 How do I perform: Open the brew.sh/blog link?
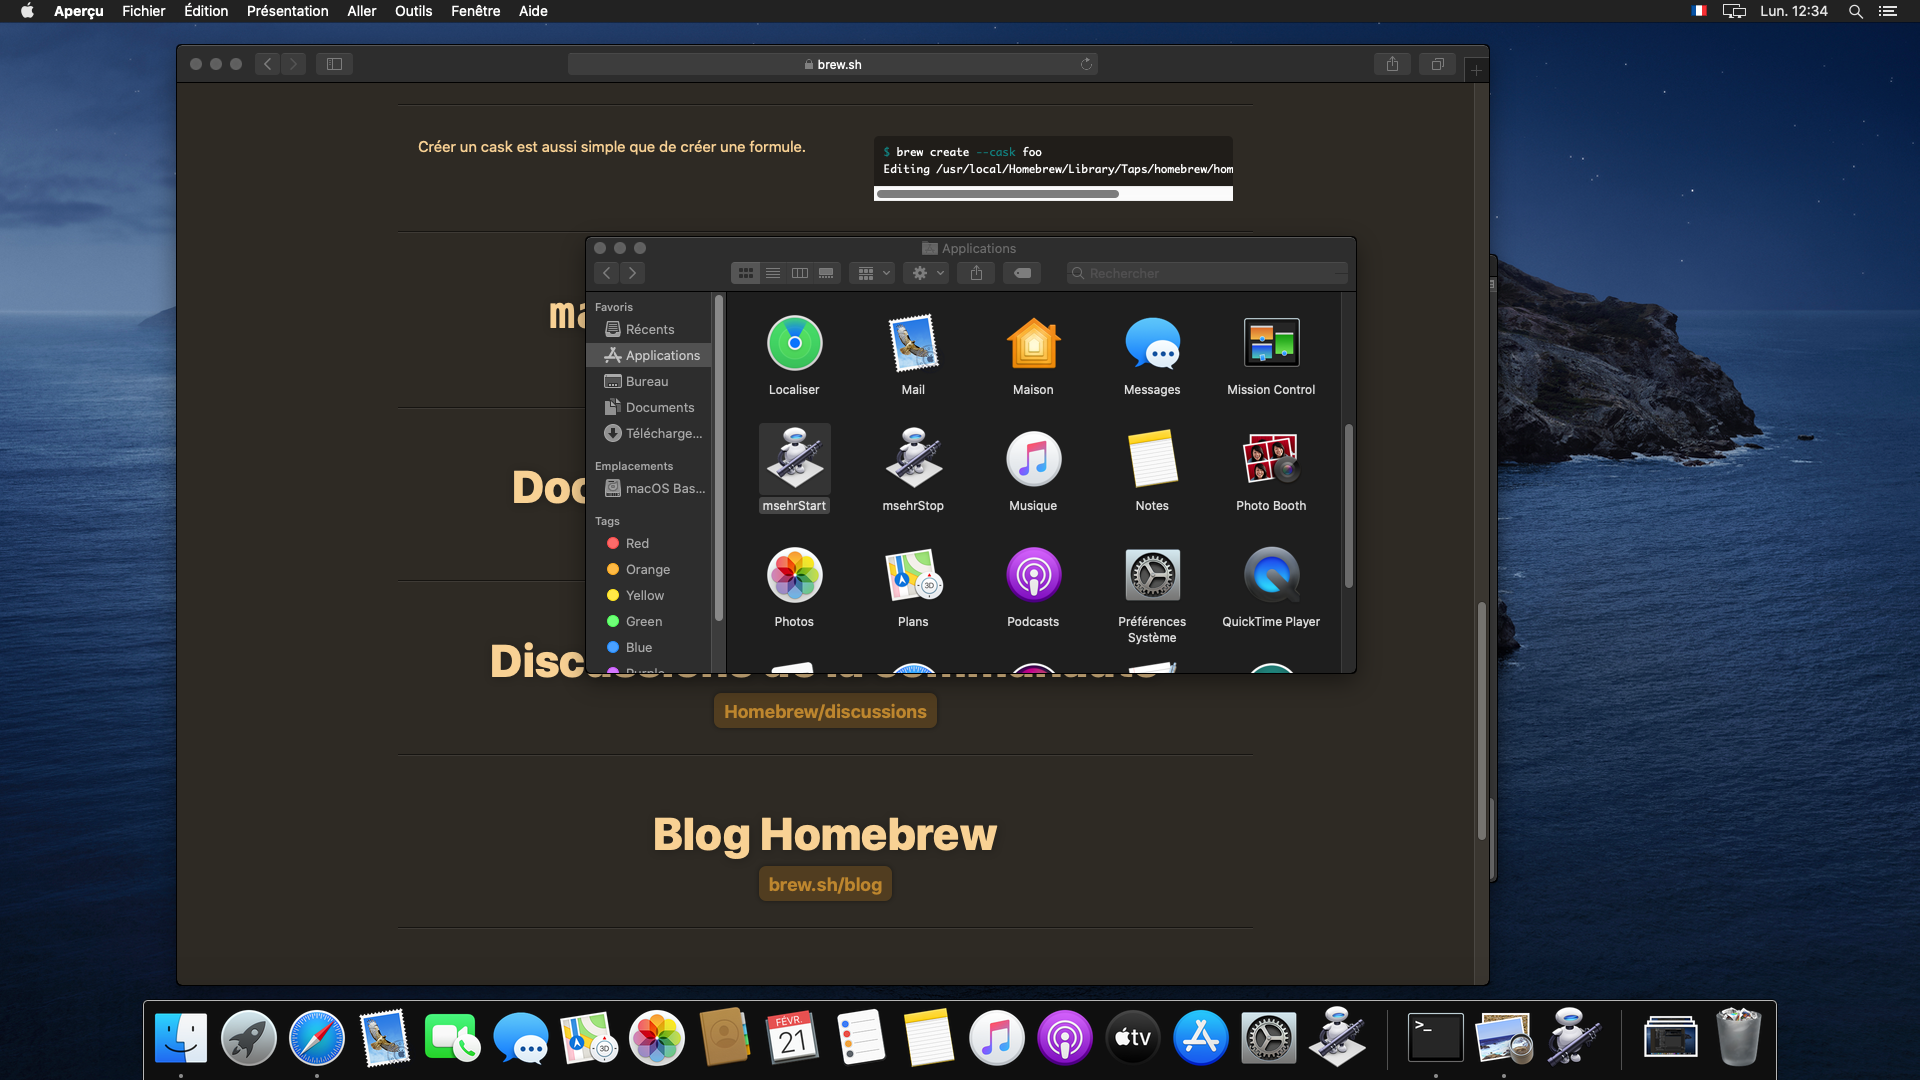825,884
